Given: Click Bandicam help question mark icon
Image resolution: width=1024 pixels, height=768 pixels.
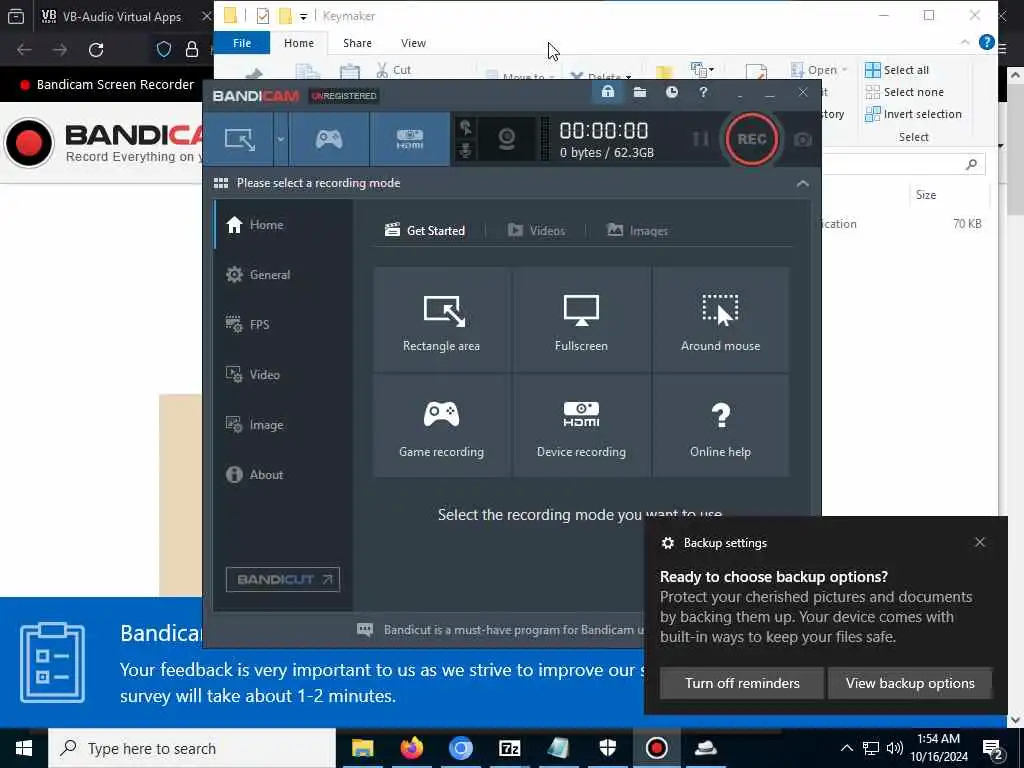Looking at the screenshot, I should (x=703, y=92).
